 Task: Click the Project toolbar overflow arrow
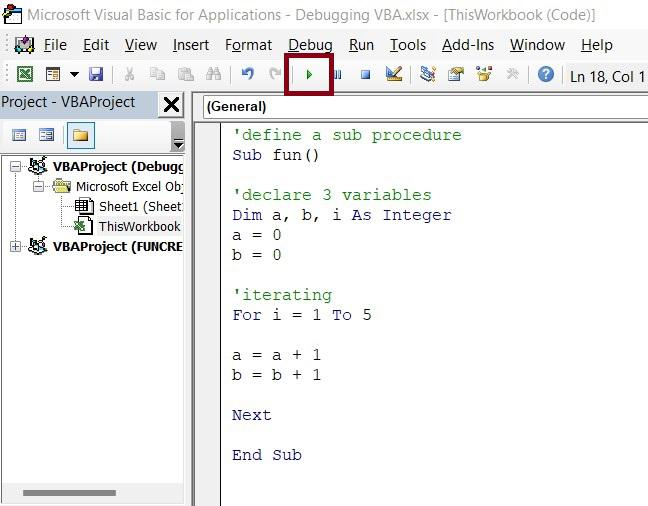[x=178, y=144]
